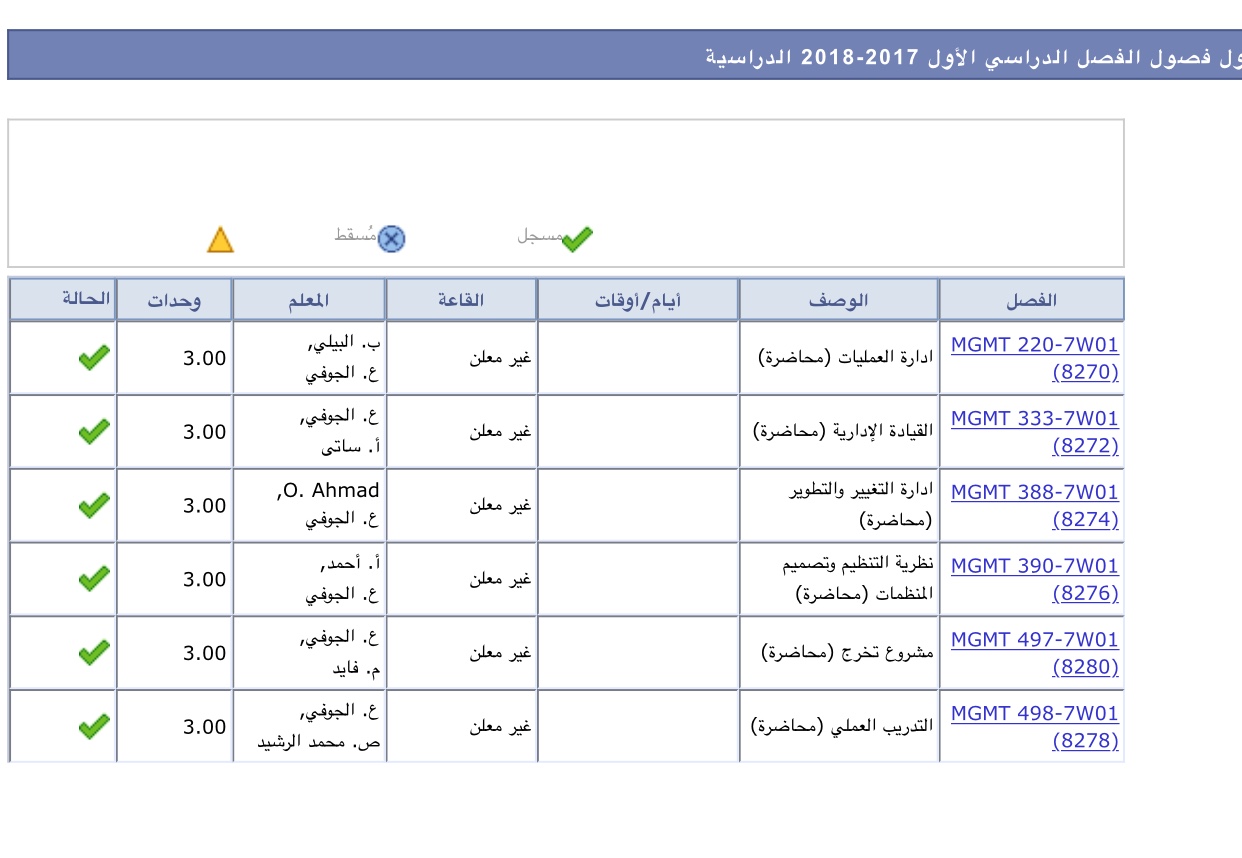Open the MGMT 333-7W01 (8272) class link
Screen dimensions: 1242x858
point(1034,432)
